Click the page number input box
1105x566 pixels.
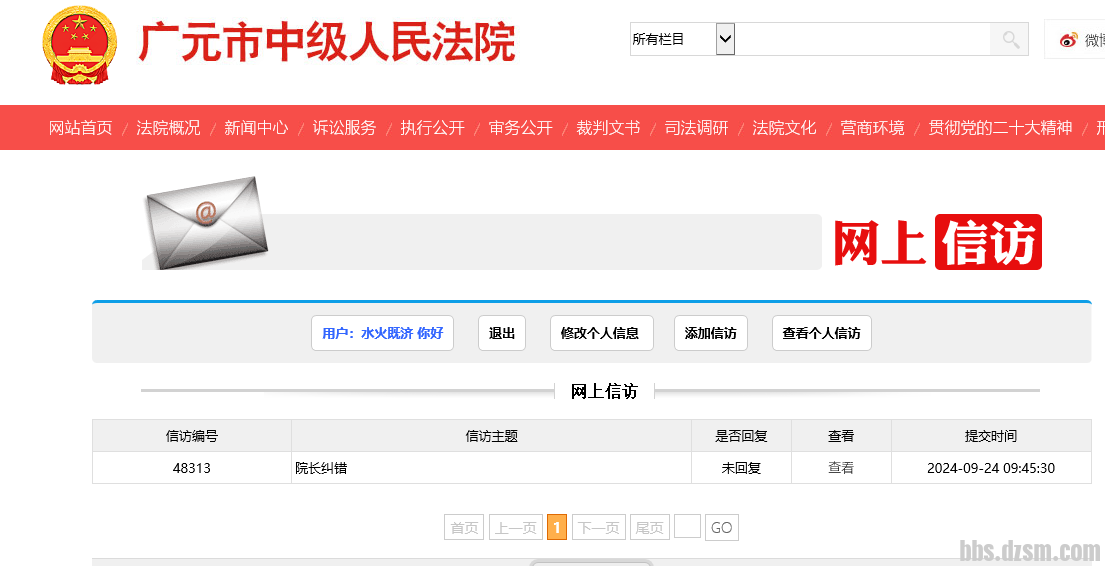(x=687, y=527)
